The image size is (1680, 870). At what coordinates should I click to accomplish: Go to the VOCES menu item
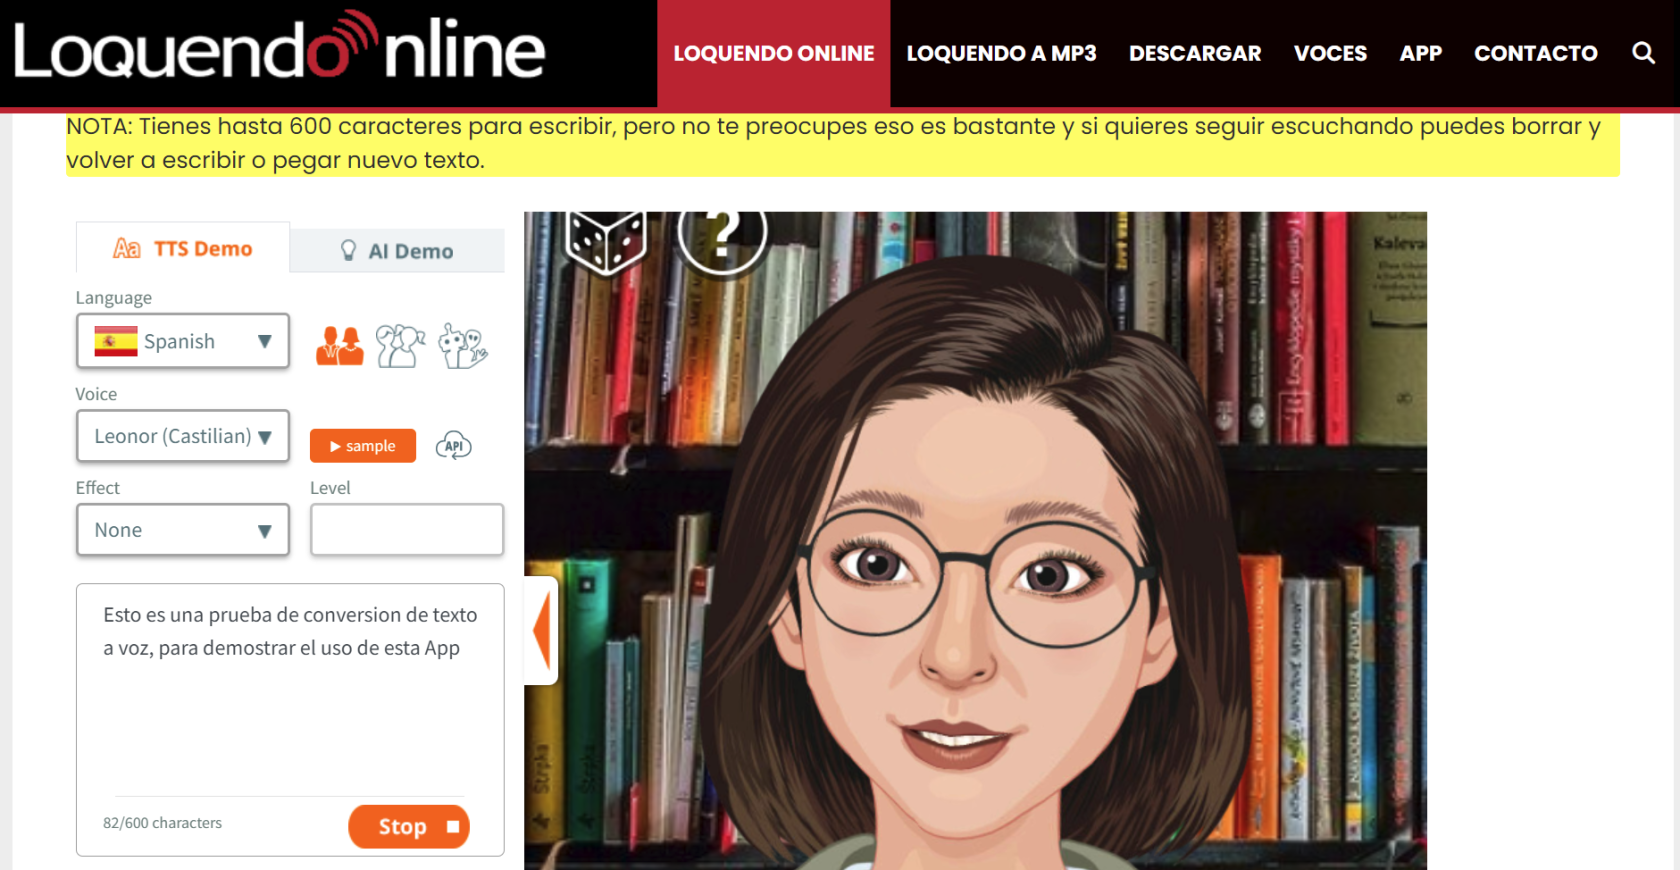point(1330,53)
